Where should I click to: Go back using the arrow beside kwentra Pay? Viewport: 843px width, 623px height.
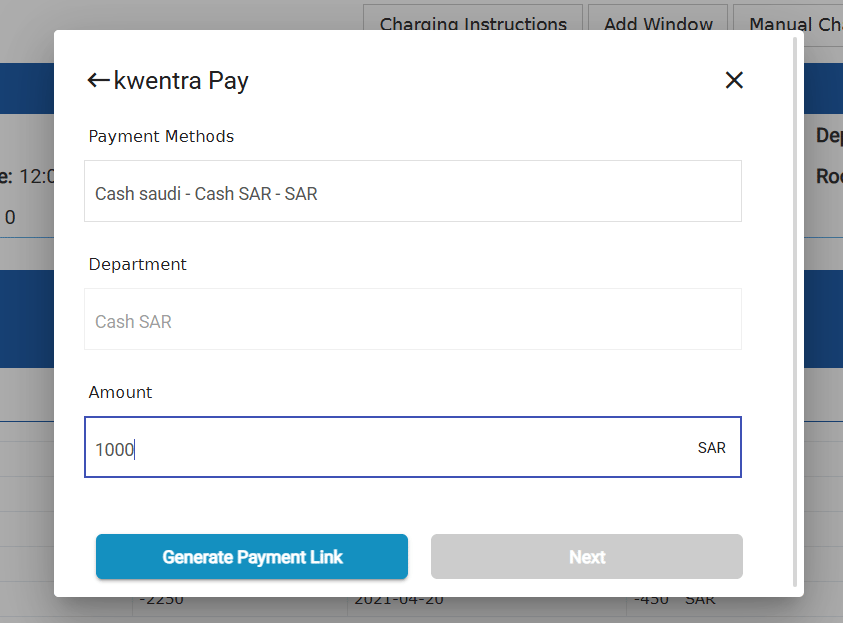pyautogui.click(x=98, y=81)
